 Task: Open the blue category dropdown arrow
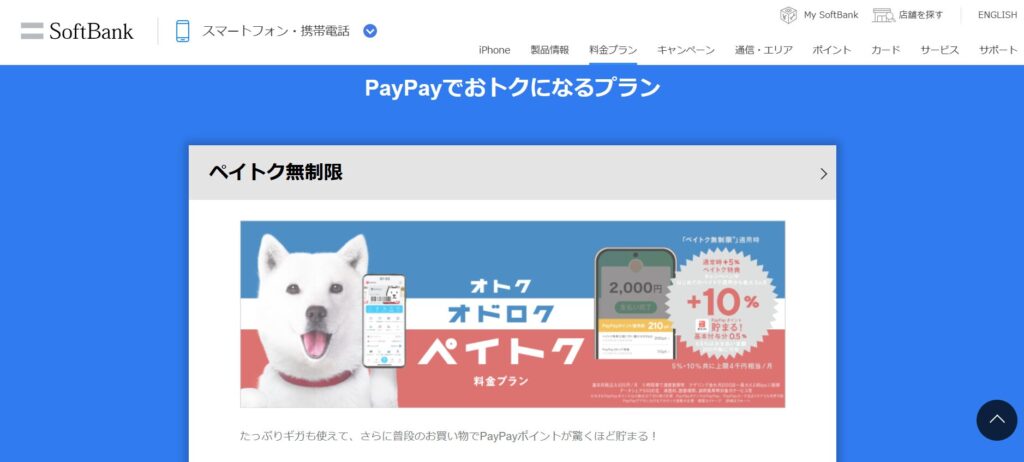tap(370, 31)
